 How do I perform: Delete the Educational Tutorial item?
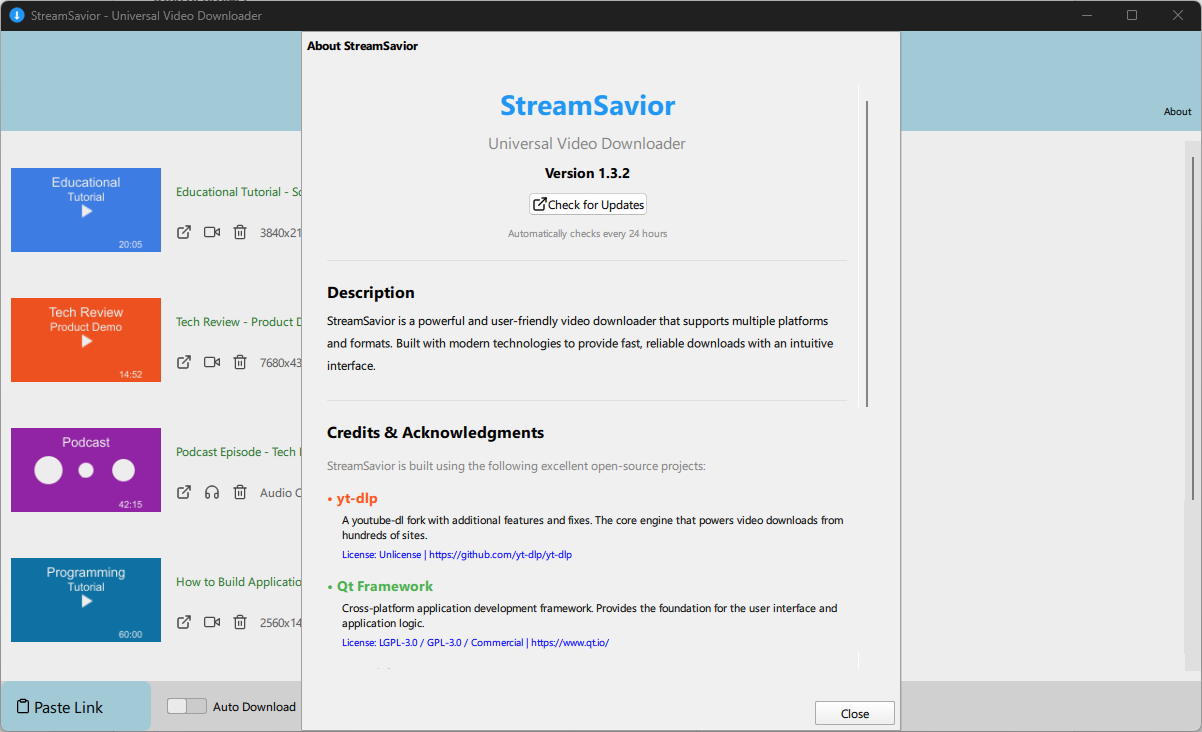(x=240, y=232)
